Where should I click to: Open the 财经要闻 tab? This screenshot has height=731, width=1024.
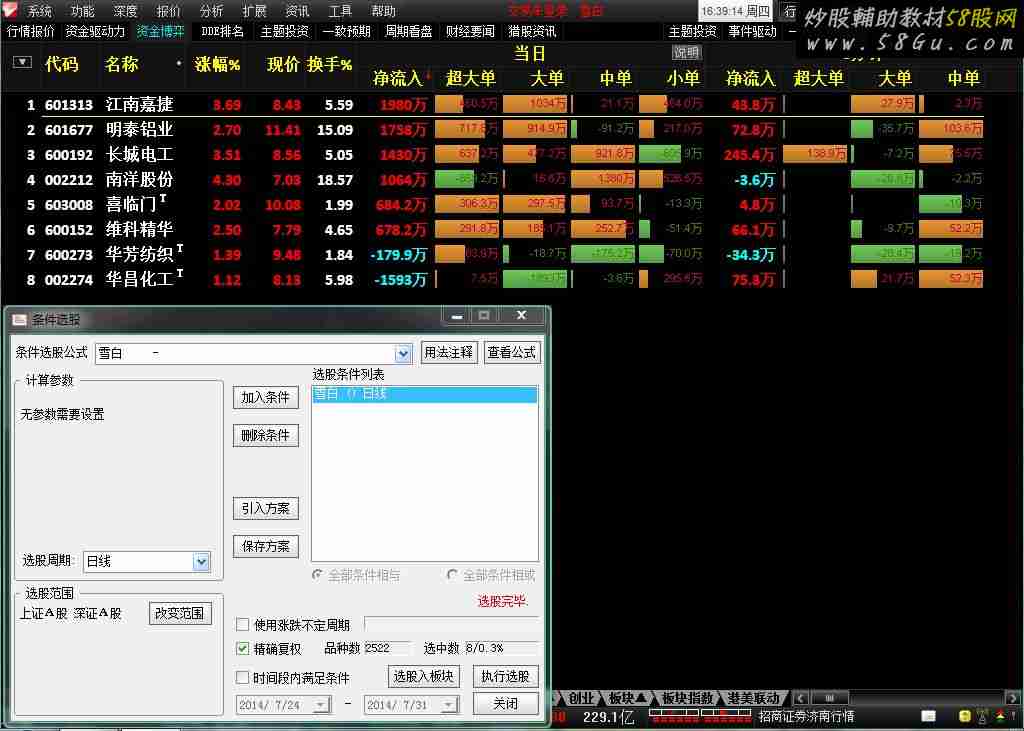click(x=470, y=31)
